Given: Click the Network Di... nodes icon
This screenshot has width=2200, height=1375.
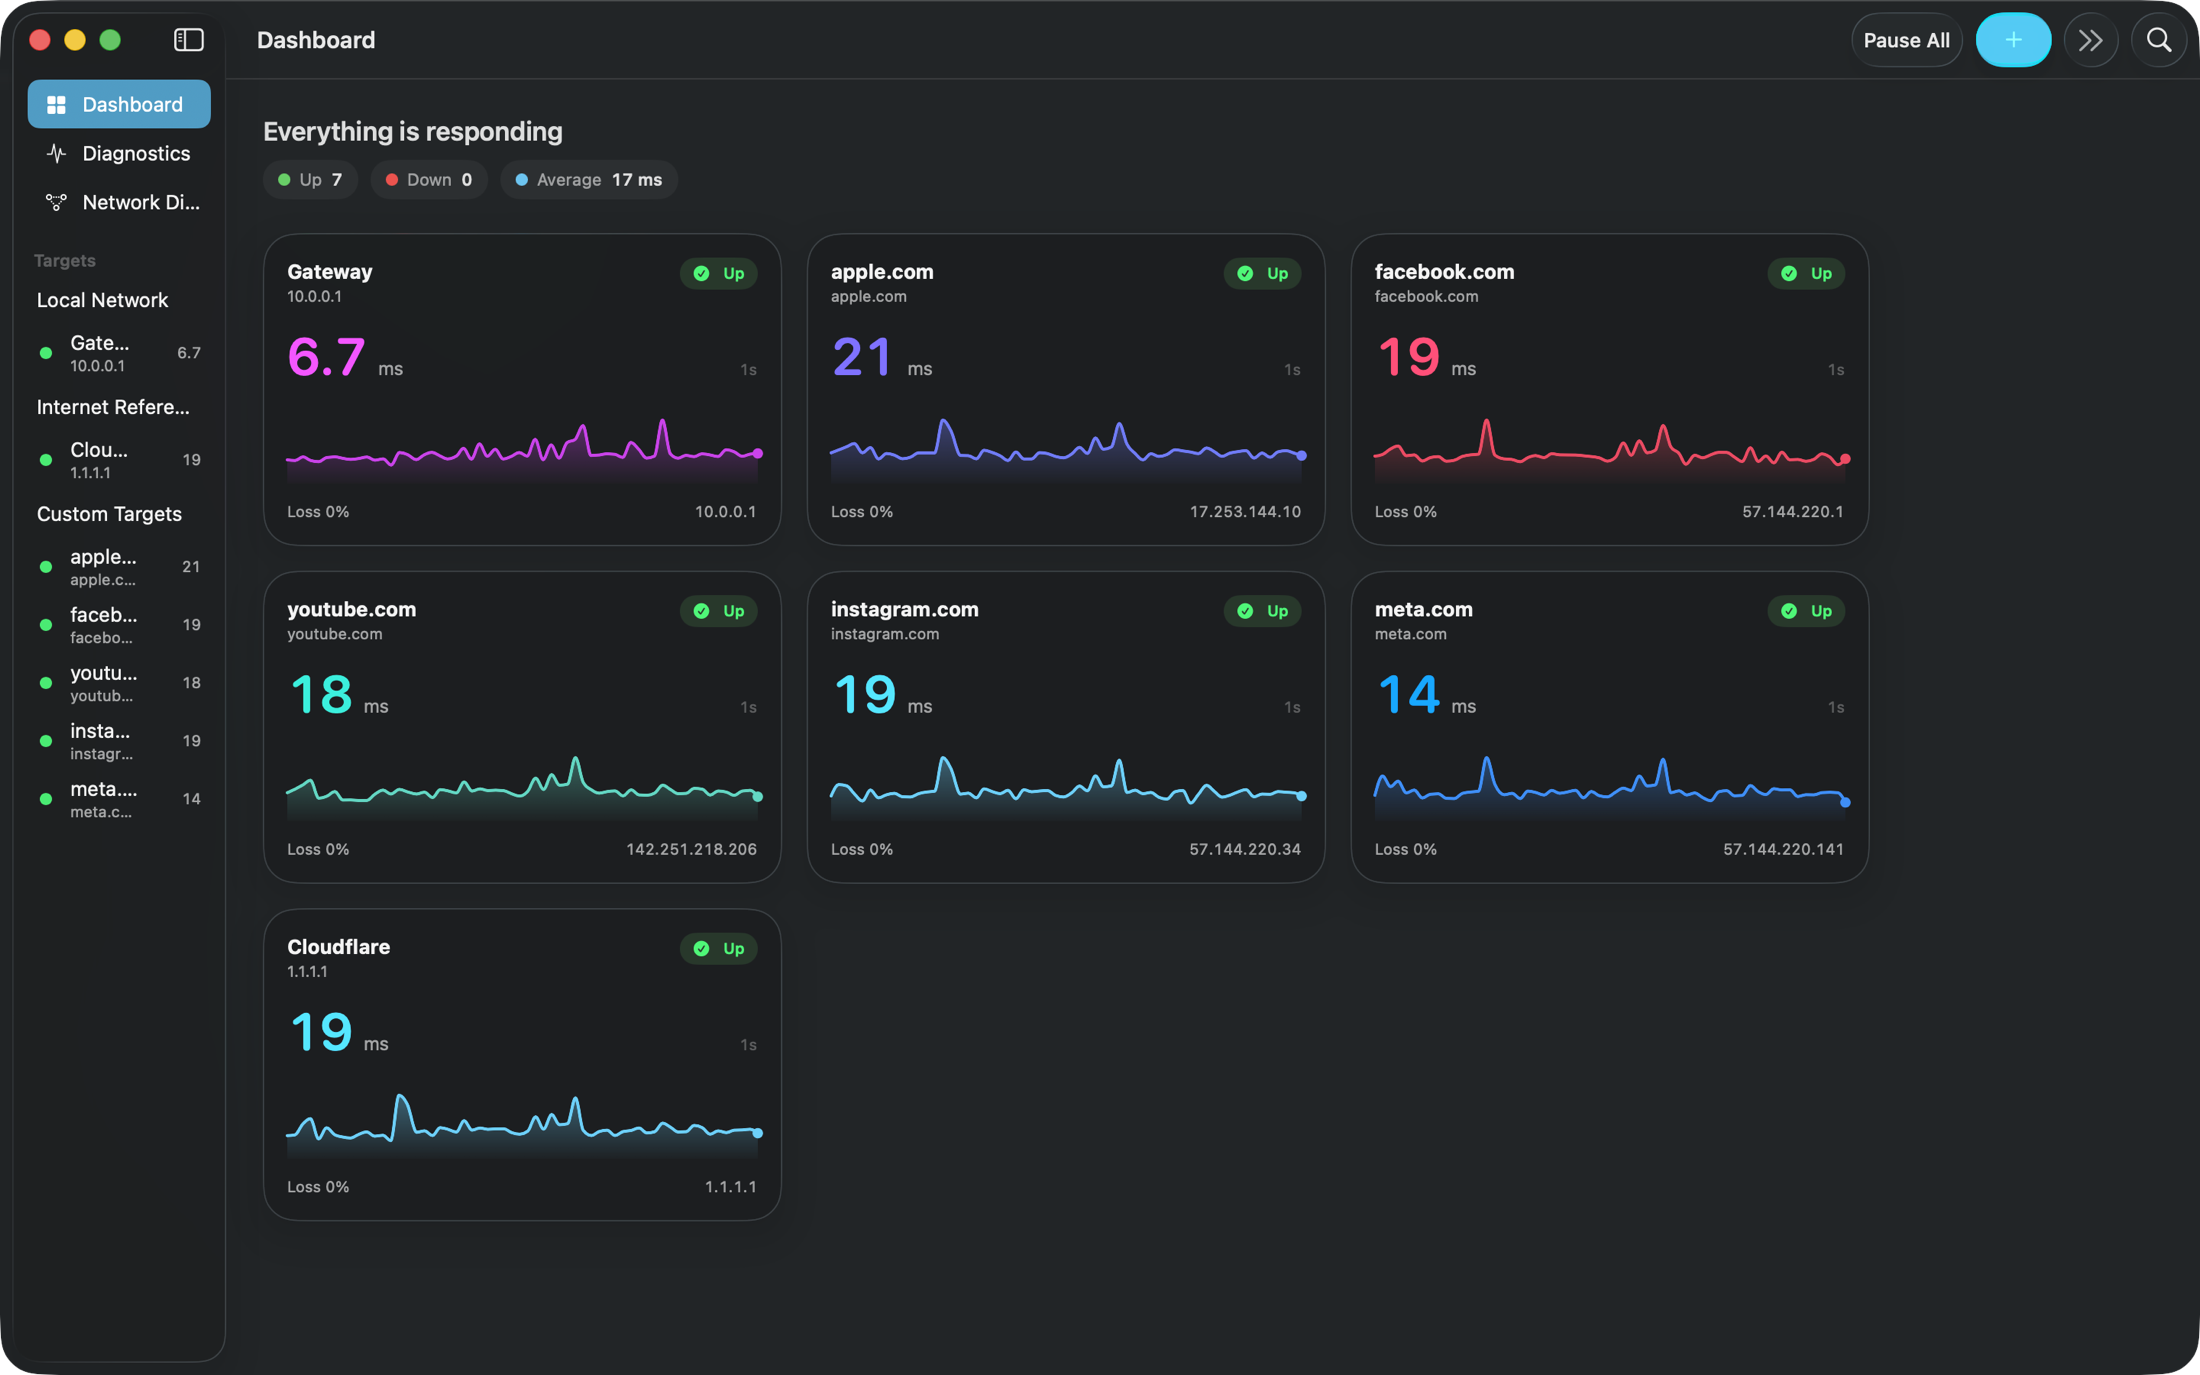Looking at the screenshot, I should pos(56,202).
